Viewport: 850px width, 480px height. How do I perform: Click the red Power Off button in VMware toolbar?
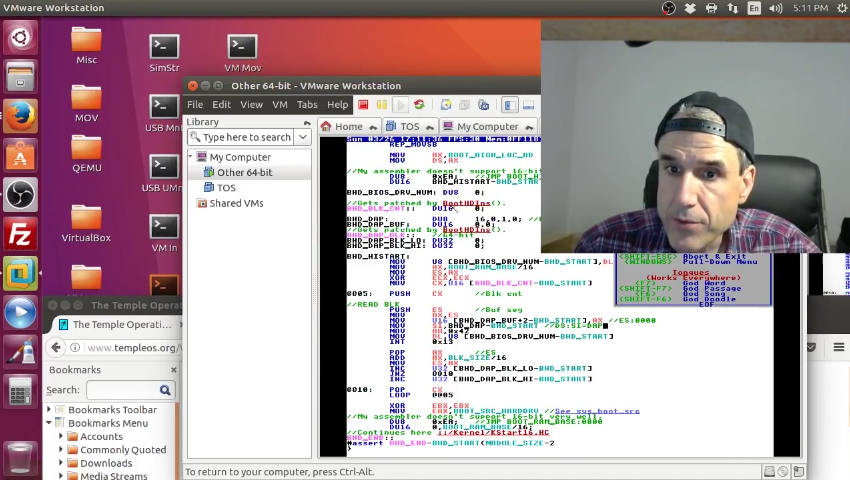pos(363,105)
